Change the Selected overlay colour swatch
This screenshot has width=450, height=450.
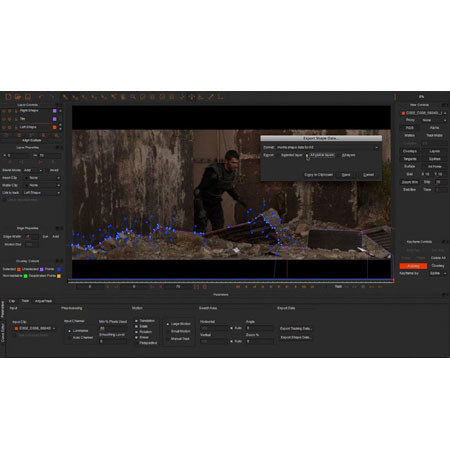(x=19, y=269)
